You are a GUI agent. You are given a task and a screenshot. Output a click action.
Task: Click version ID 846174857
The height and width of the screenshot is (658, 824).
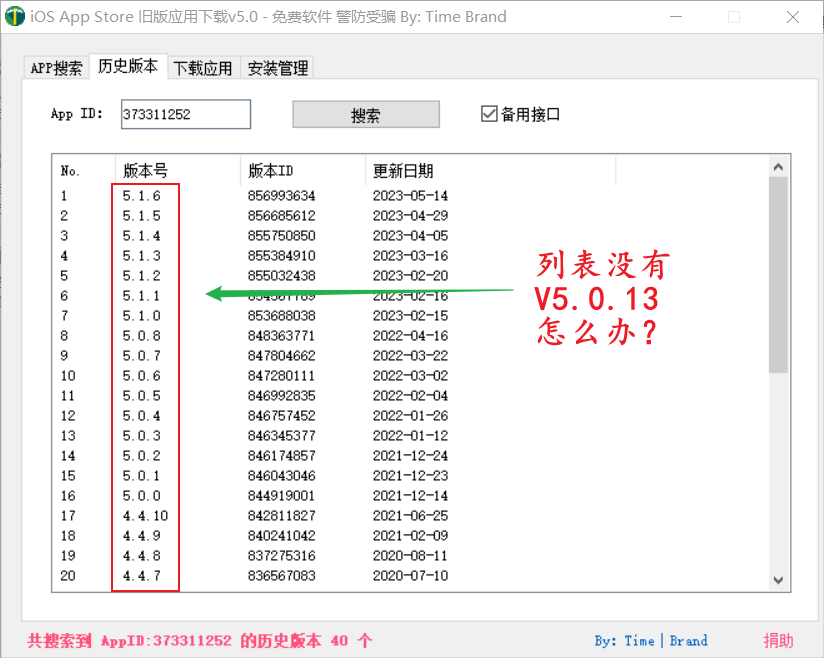pyautogui.click(x=282, y=455)
